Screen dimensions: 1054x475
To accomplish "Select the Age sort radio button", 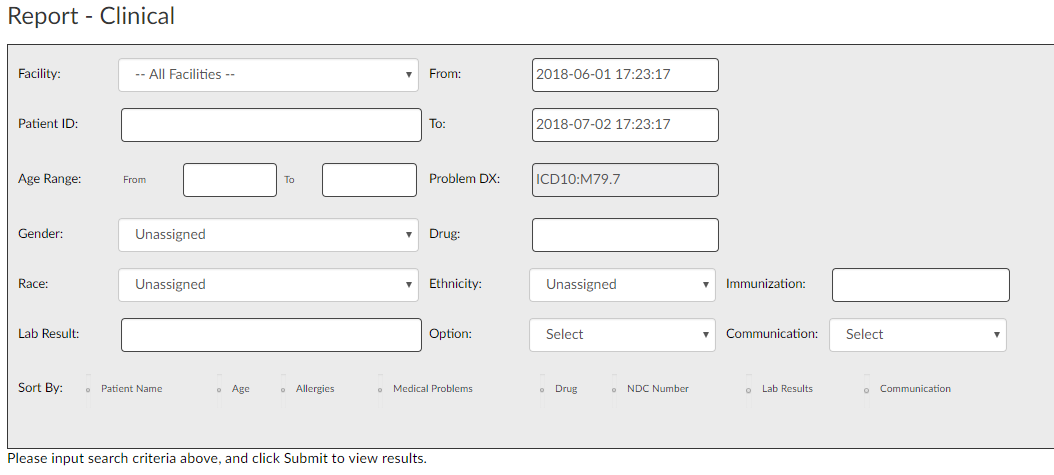I will (219, 390).
